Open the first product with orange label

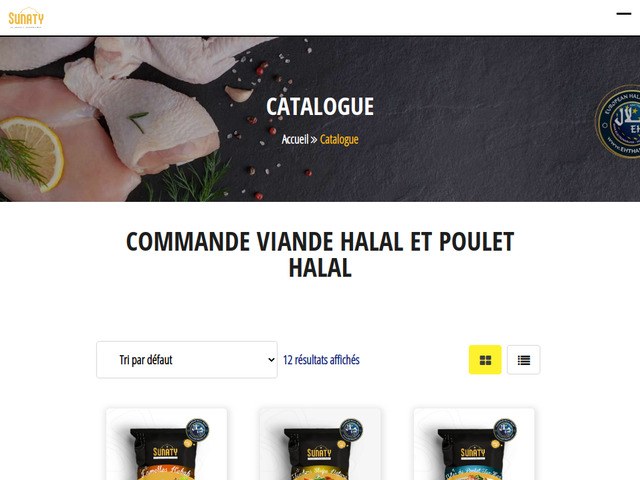click(x=167, y=444)
